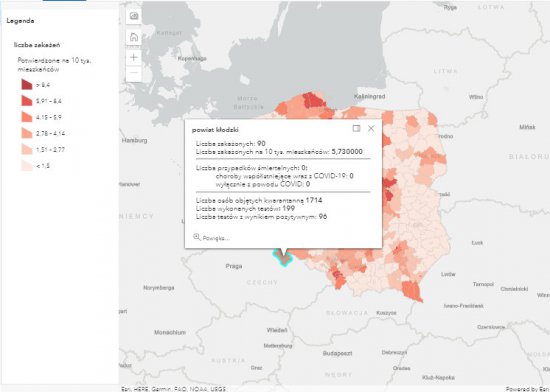Click the Esri attribution text at bottom
The width and height of the screenshot is (550, 392).
(174, 389)
